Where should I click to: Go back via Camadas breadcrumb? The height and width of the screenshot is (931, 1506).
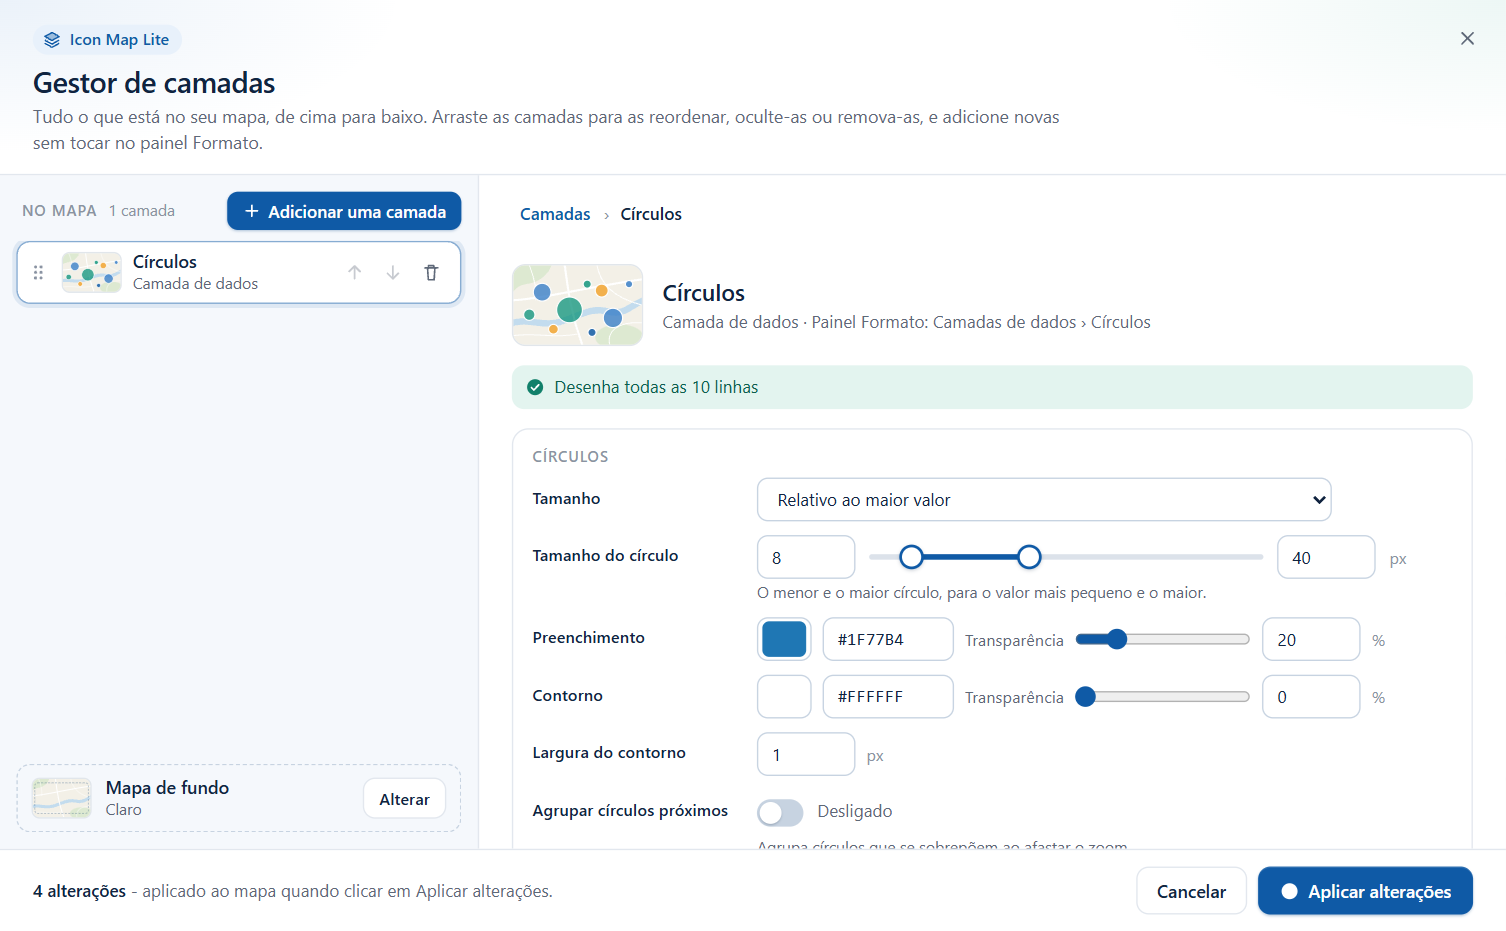tap(555, 214)
